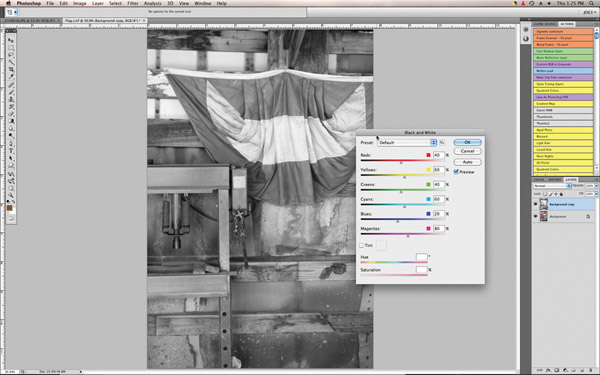Open JOE3 workspace switcher
This screenshot has width=600, height=375.
click(590, 12)
